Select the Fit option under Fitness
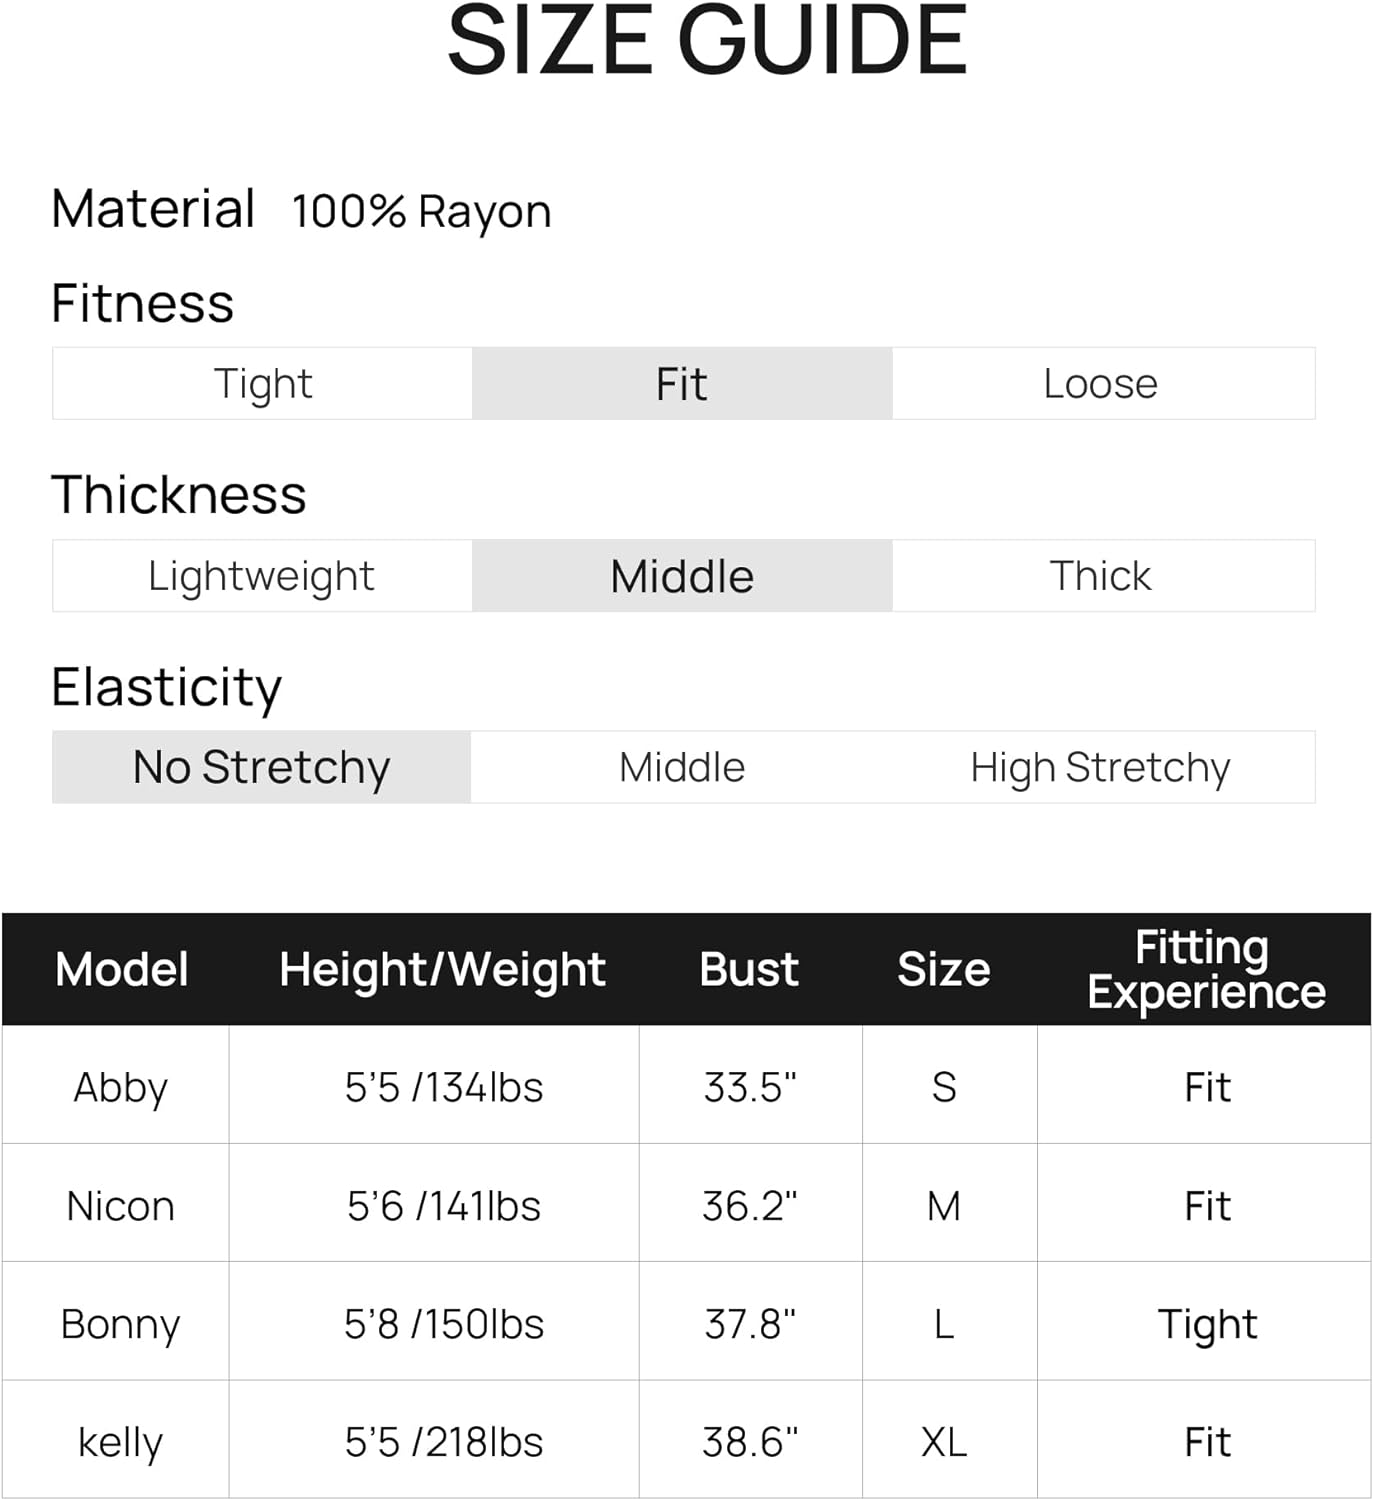 coord(682,384)
